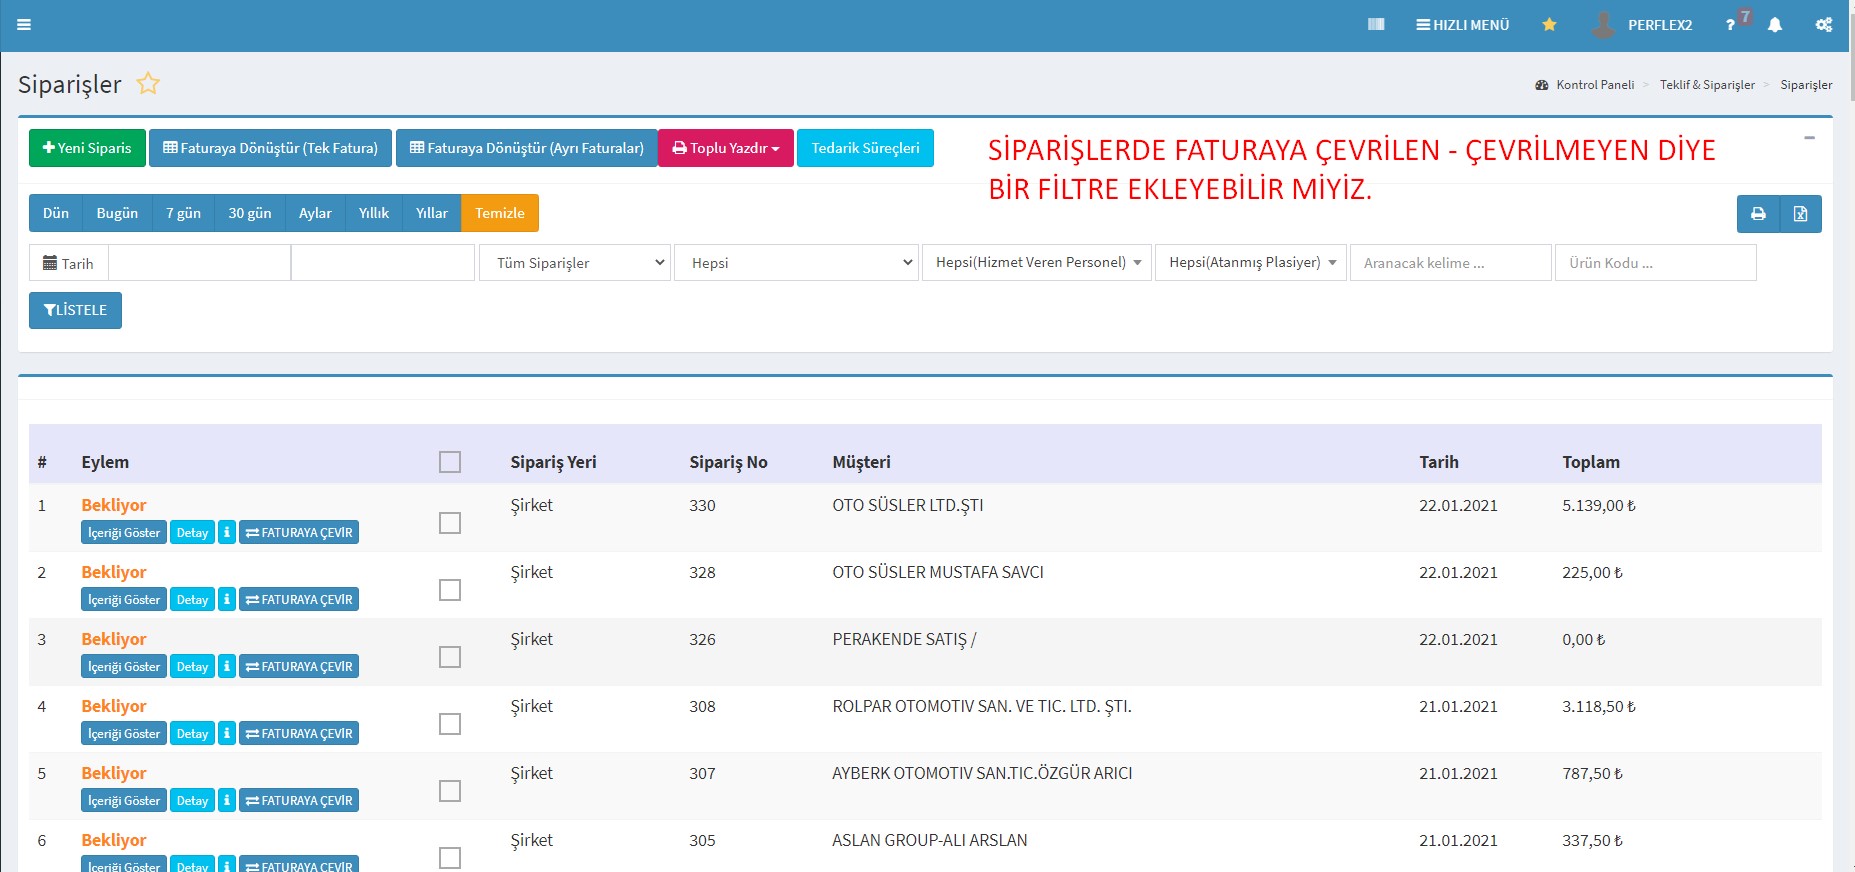Select checkbox for ROLPAR OTOMOTIV order 308

click(x=450, y=724)
